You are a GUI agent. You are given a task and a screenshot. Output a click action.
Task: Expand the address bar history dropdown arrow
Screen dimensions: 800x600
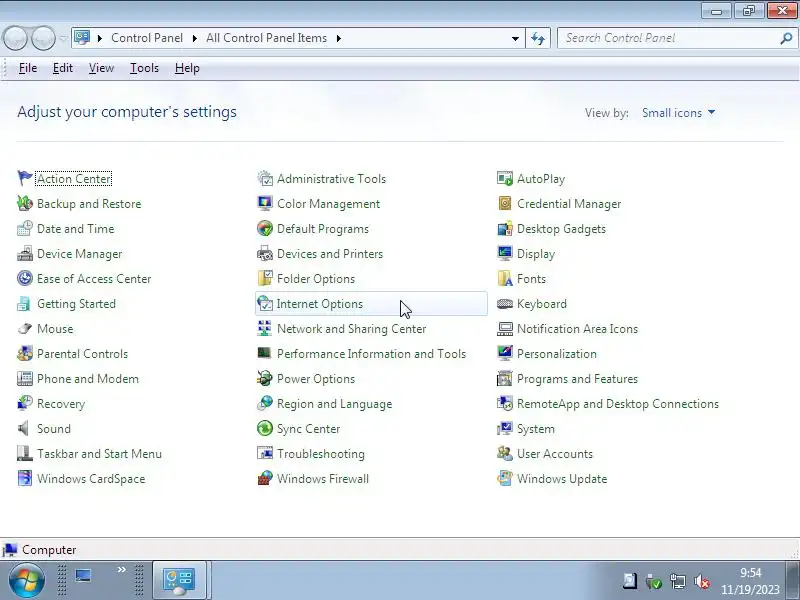coord(515,38)
